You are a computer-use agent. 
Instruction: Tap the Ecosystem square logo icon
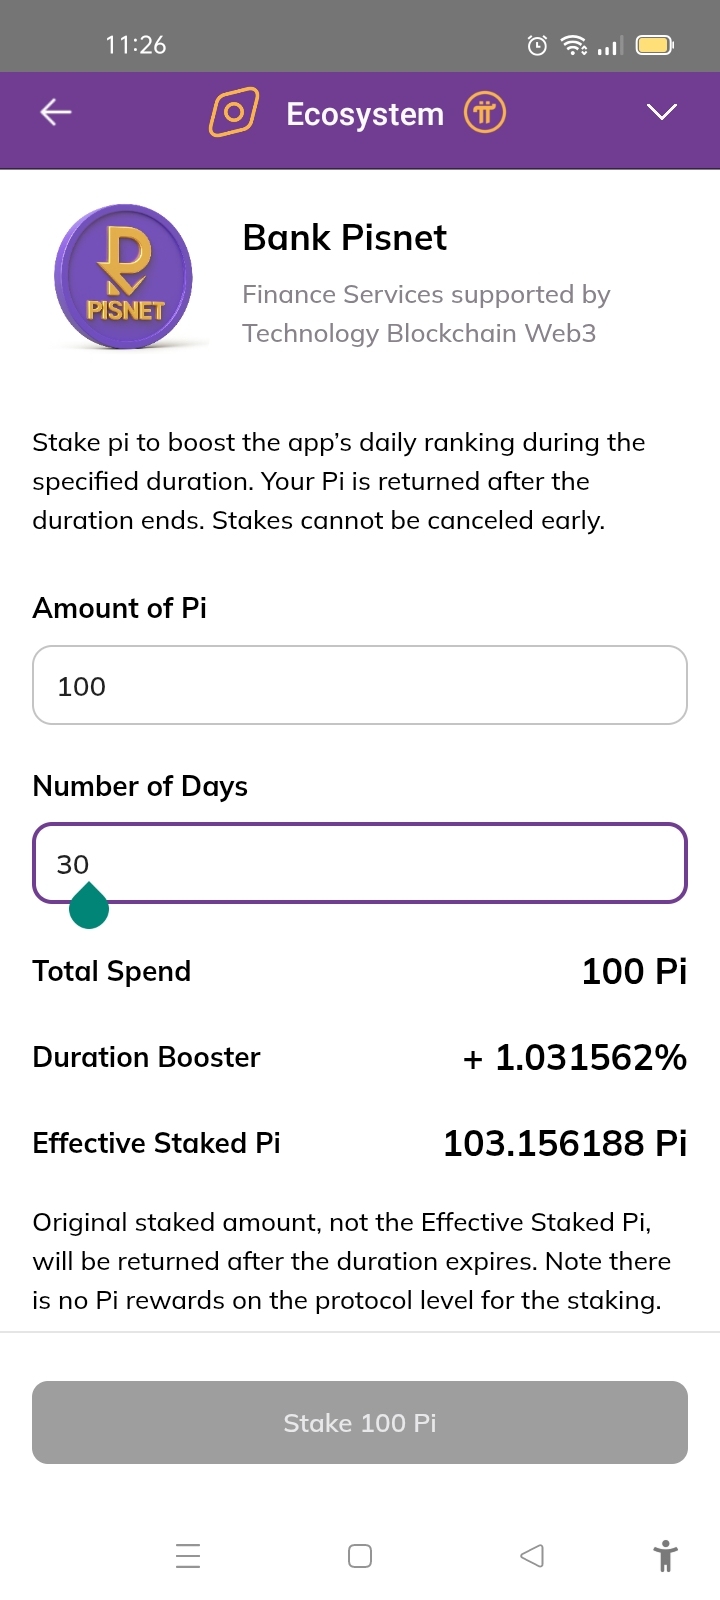pyautogui.click(x=233, y=112)
